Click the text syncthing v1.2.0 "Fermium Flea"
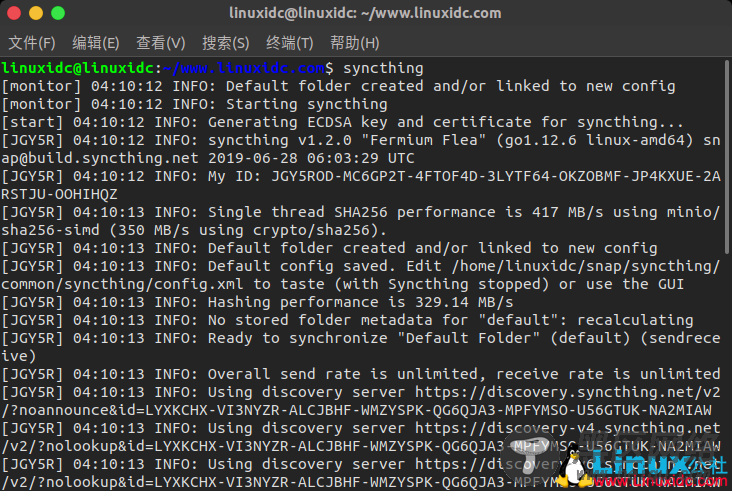Image resolution: width=732 pixels, height=491 pixels. tap(347, 140)
